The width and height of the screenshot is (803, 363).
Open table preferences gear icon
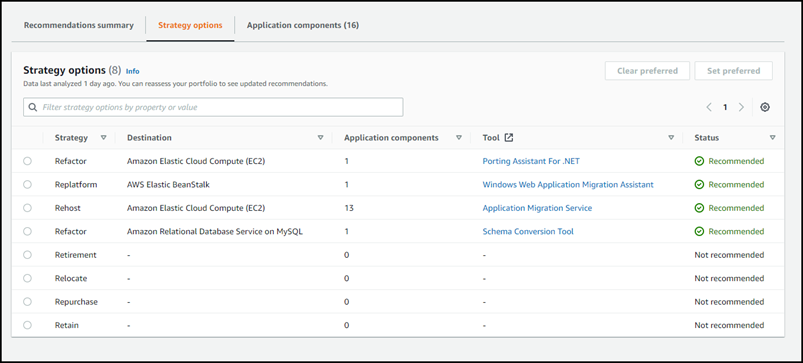(765, 108)
